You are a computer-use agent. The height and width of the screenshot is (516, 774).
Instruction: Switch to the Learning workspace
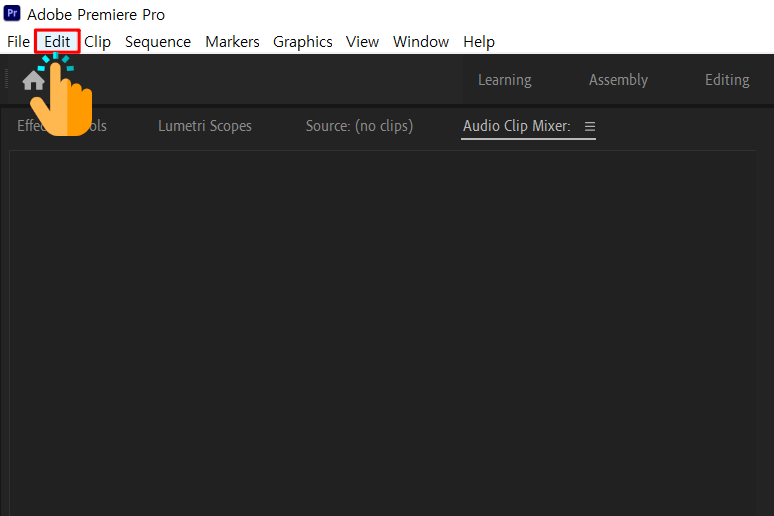coord(504,80)
